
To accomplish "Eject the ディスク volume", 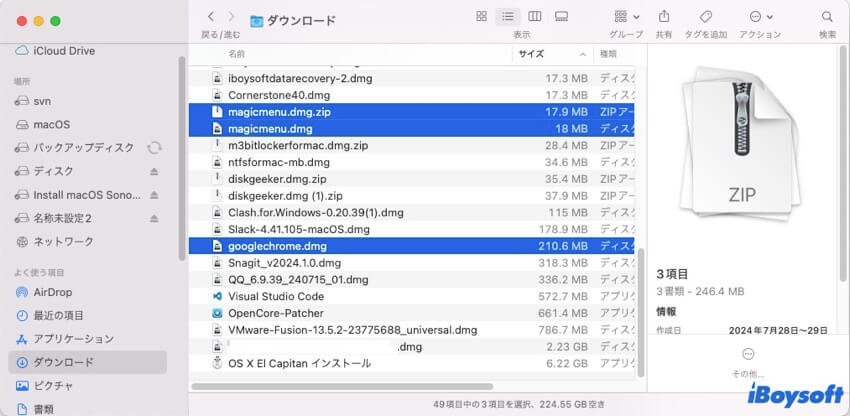I will point(154,171).
